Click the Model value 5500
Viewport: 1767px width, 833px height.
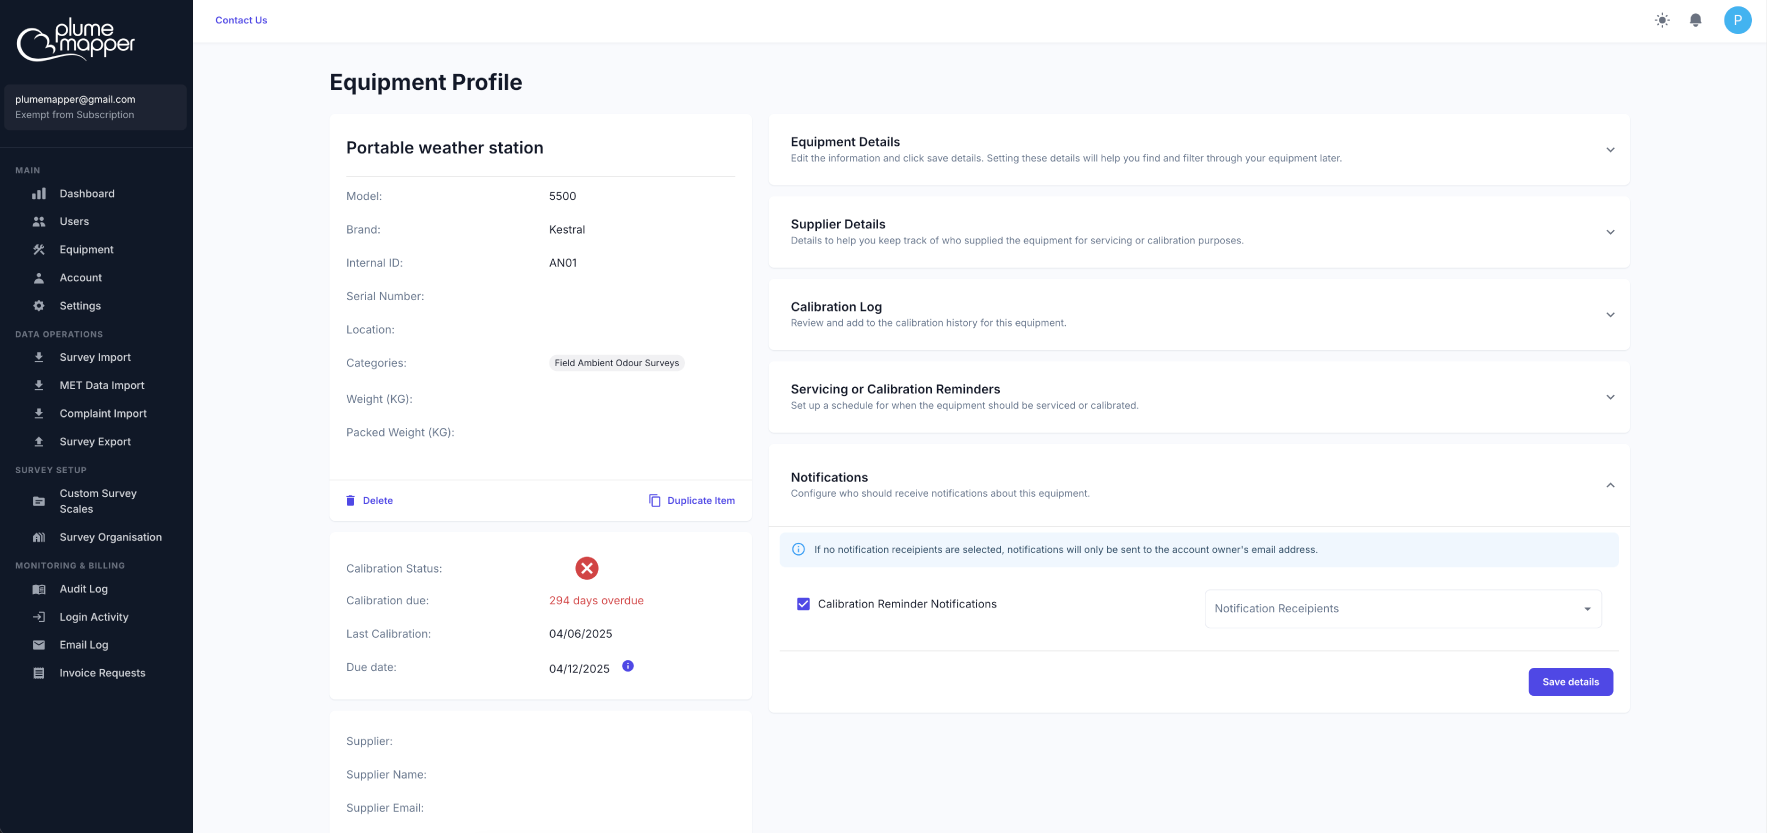(x=562, y=196)
